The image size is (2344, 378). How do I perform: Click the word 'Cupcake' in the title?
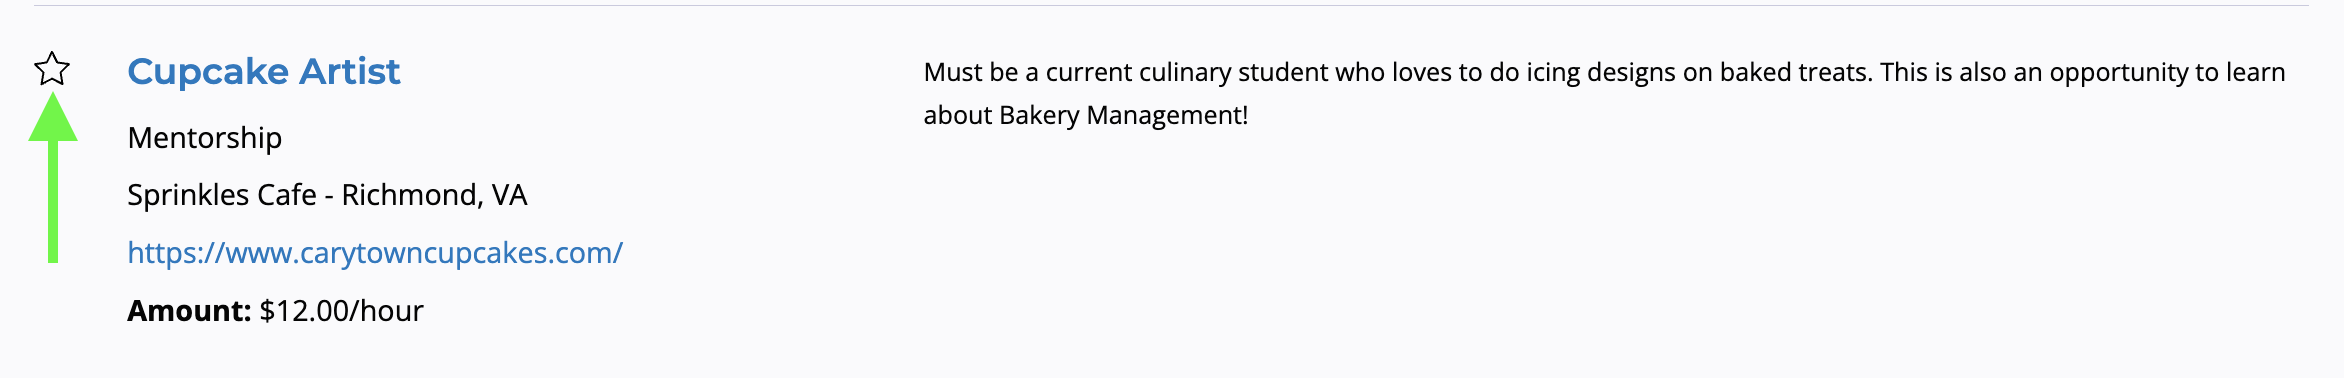coord(208,72)
